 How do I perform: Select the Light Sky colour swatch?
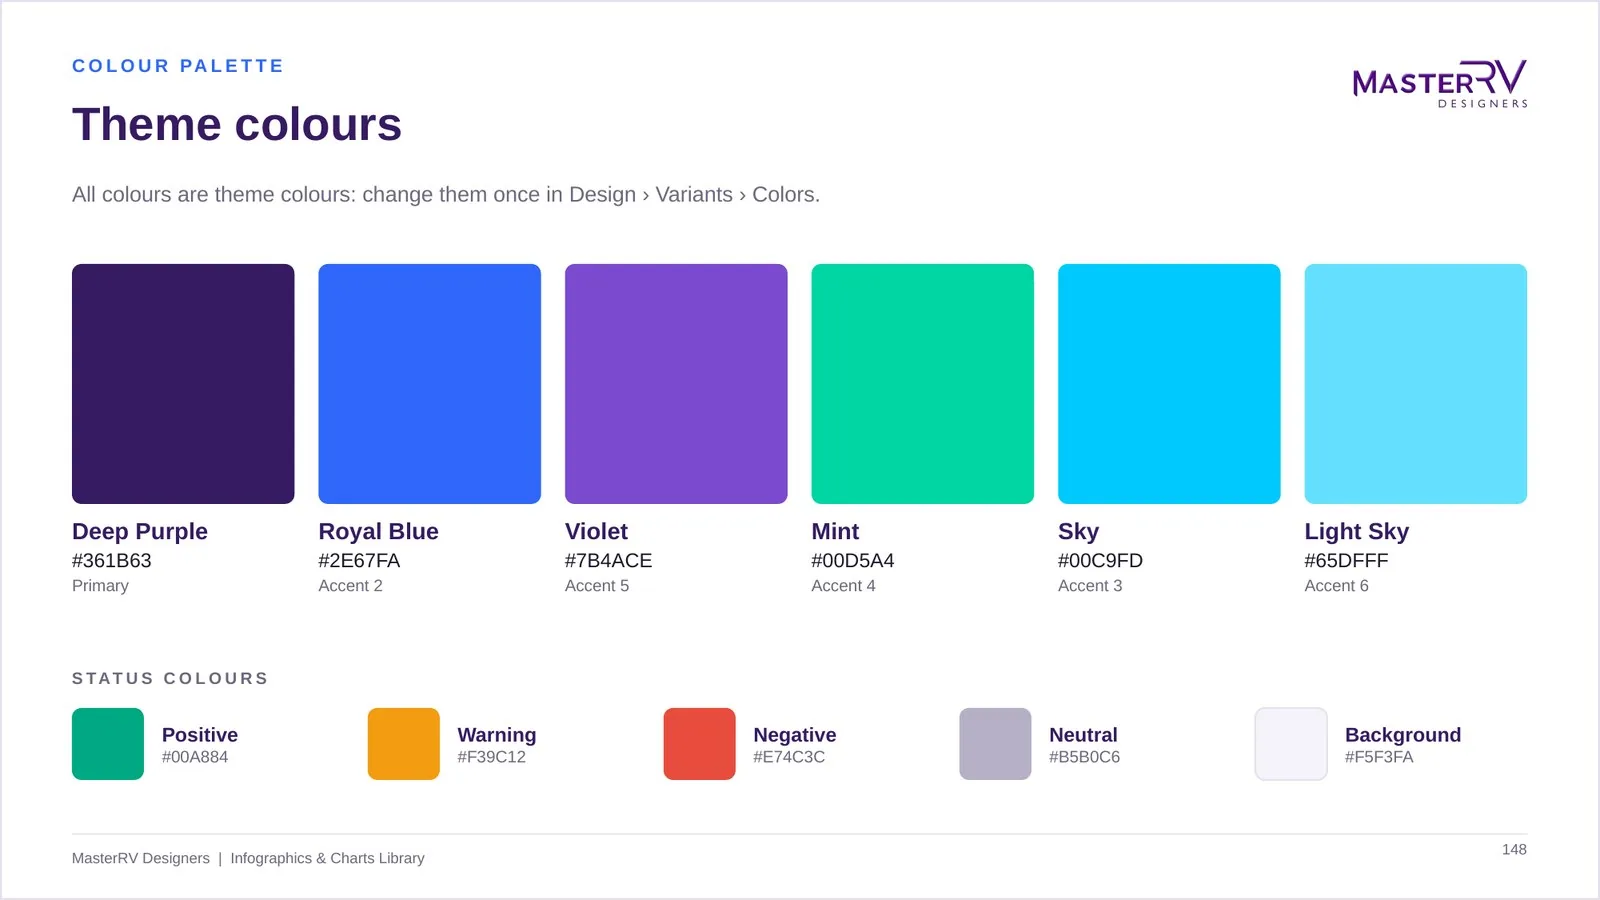pyautogui.click(x=1416, y=384)
